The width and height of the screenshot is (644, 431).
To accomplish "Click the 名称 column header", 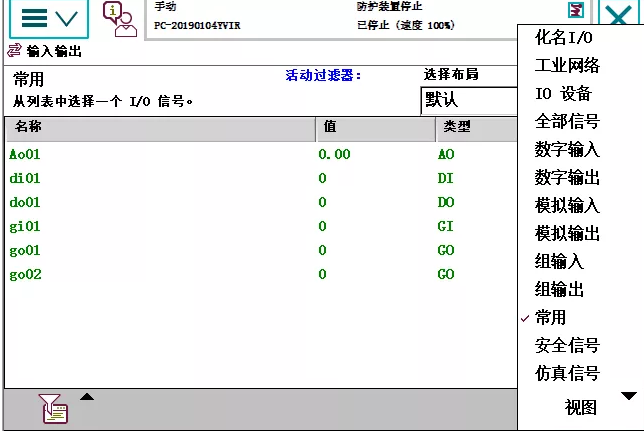I will click(160, 129).
